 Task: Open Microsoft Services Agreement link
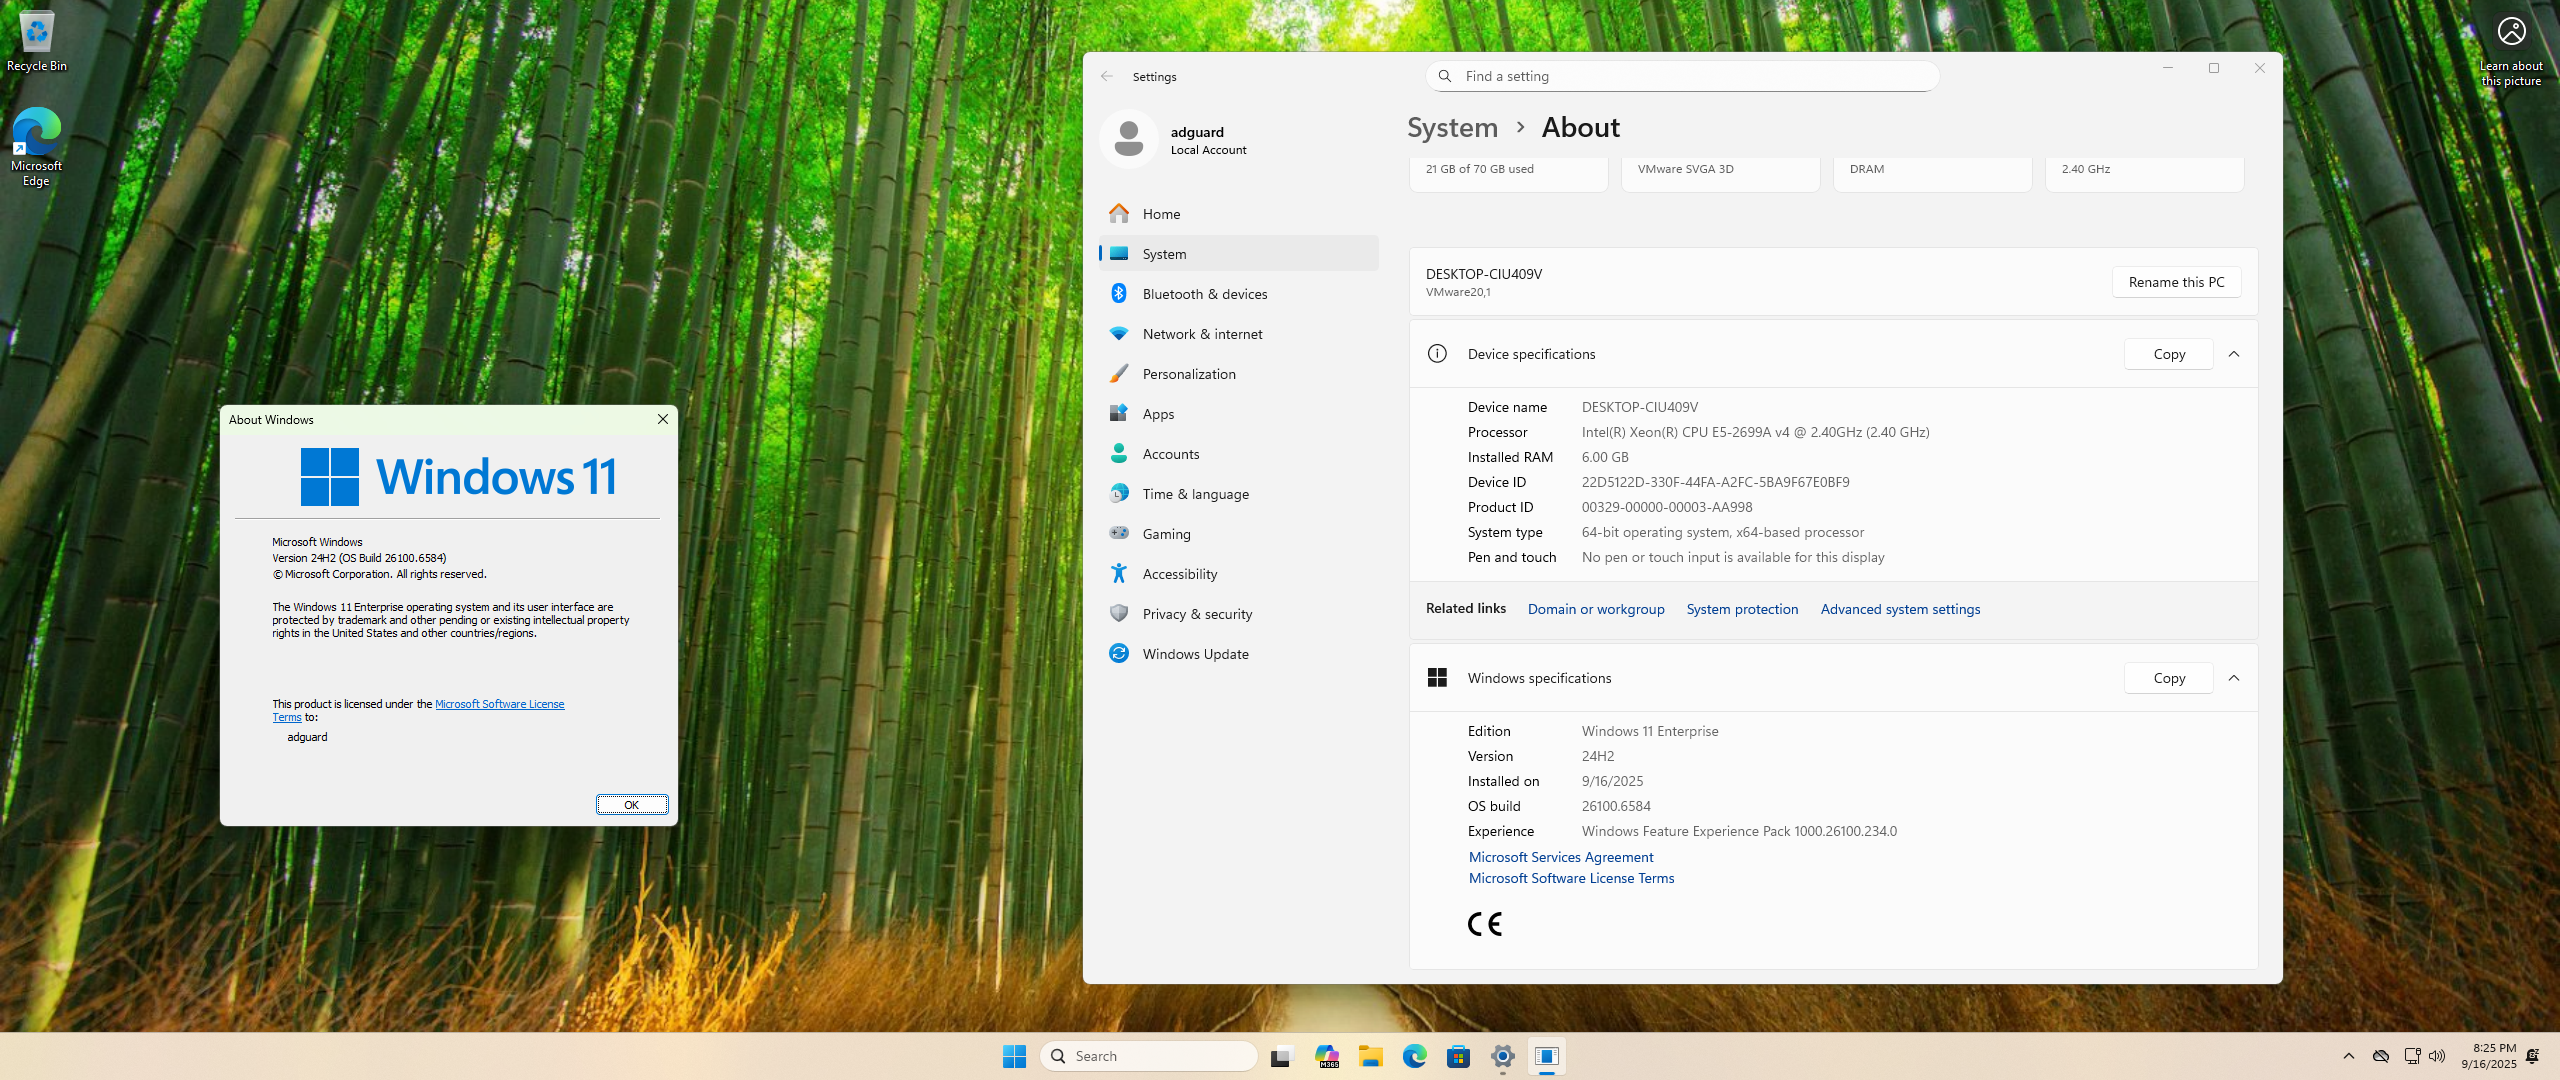coord(1561,857)
